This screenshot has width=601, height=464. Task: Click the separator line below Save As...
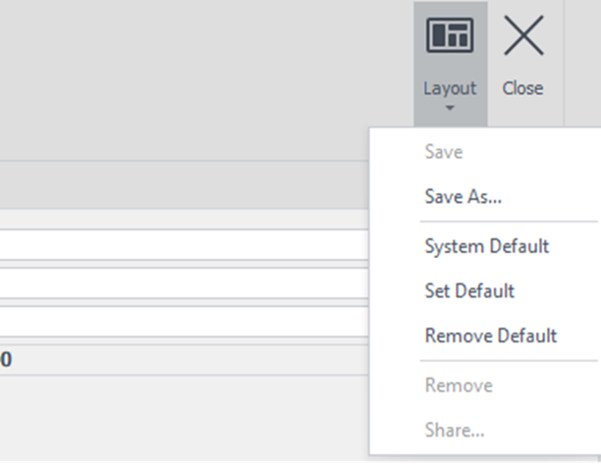[x=483, y=222]
